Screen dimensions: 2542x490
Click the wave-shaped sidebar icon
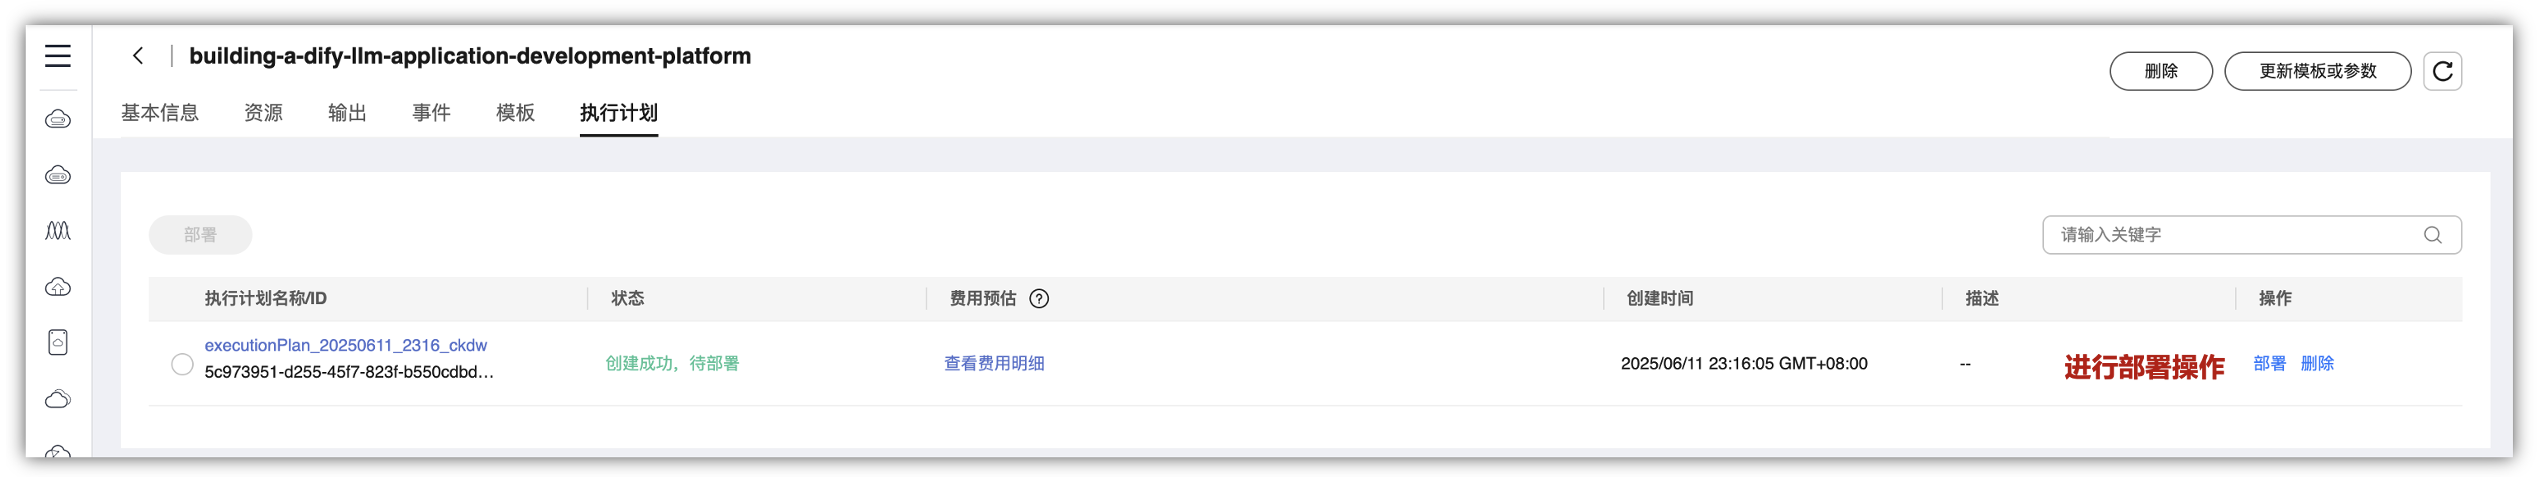[58, 231]
